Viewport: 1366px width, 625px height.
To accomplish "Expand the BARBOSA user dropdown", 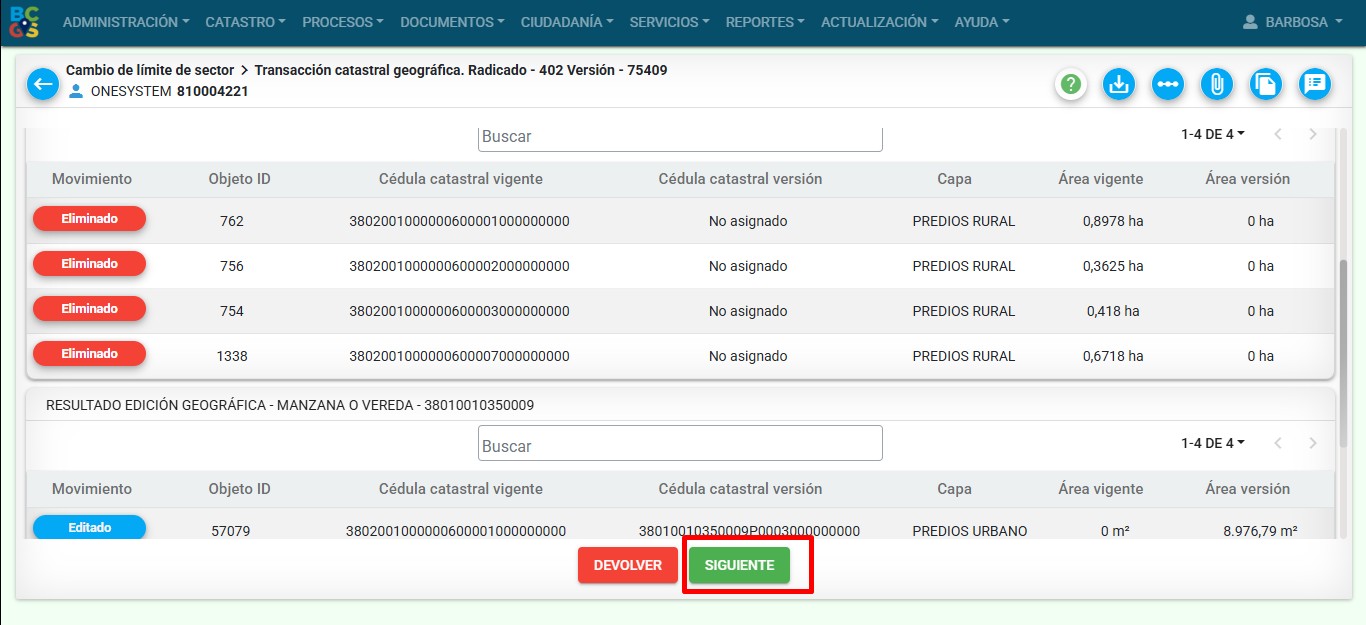I will (x=1292, y=22).
